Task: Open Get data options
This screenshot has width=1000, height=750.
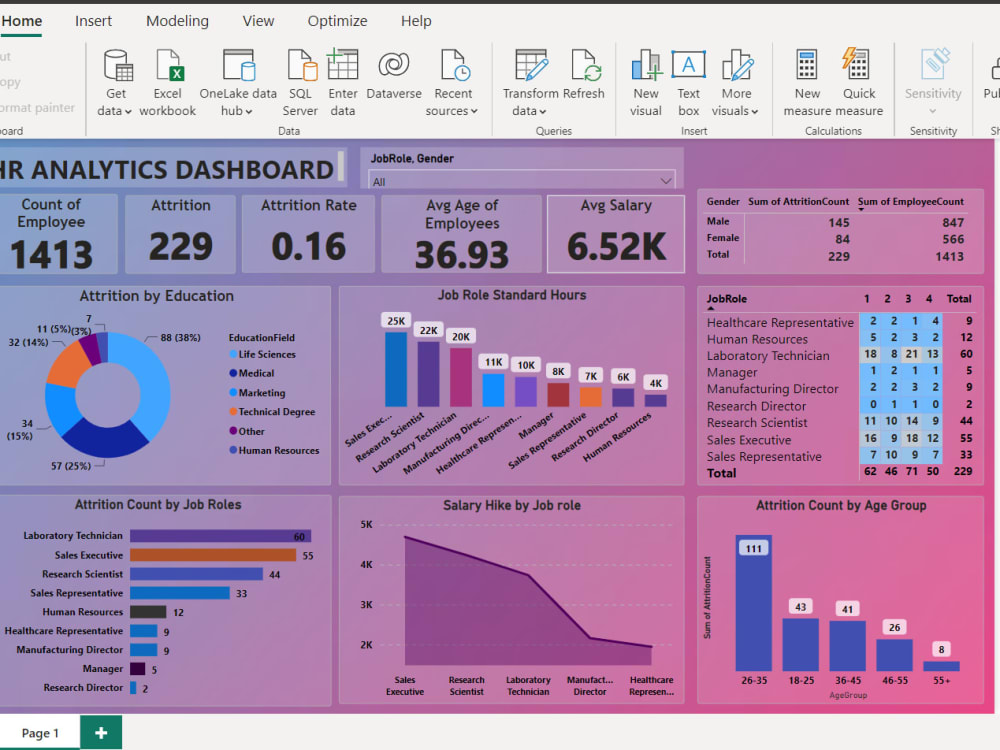Action: (116, 80)
